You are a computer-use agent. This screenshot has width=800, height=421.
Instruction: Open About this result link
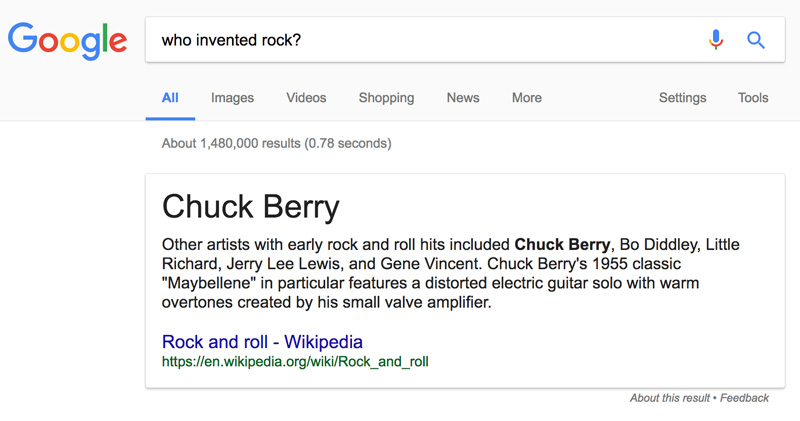coord(669,398)
